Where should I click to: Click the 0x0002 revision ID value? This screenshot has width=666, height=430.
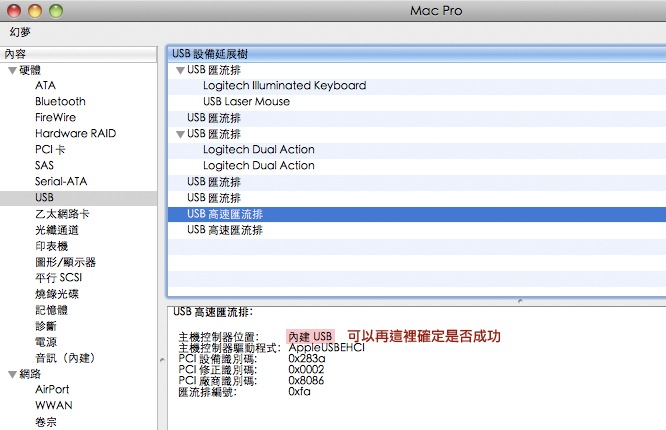click(306, 370)
